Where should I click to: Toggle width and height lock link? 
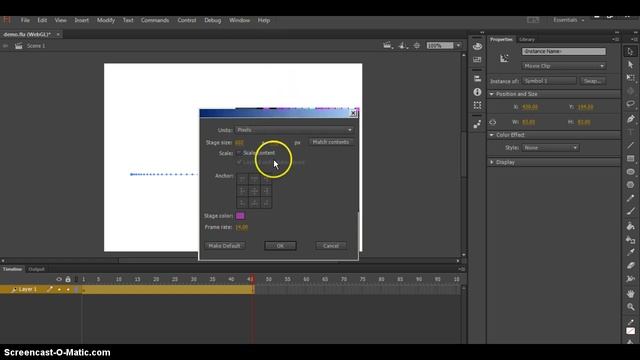[x=493, y=122]
